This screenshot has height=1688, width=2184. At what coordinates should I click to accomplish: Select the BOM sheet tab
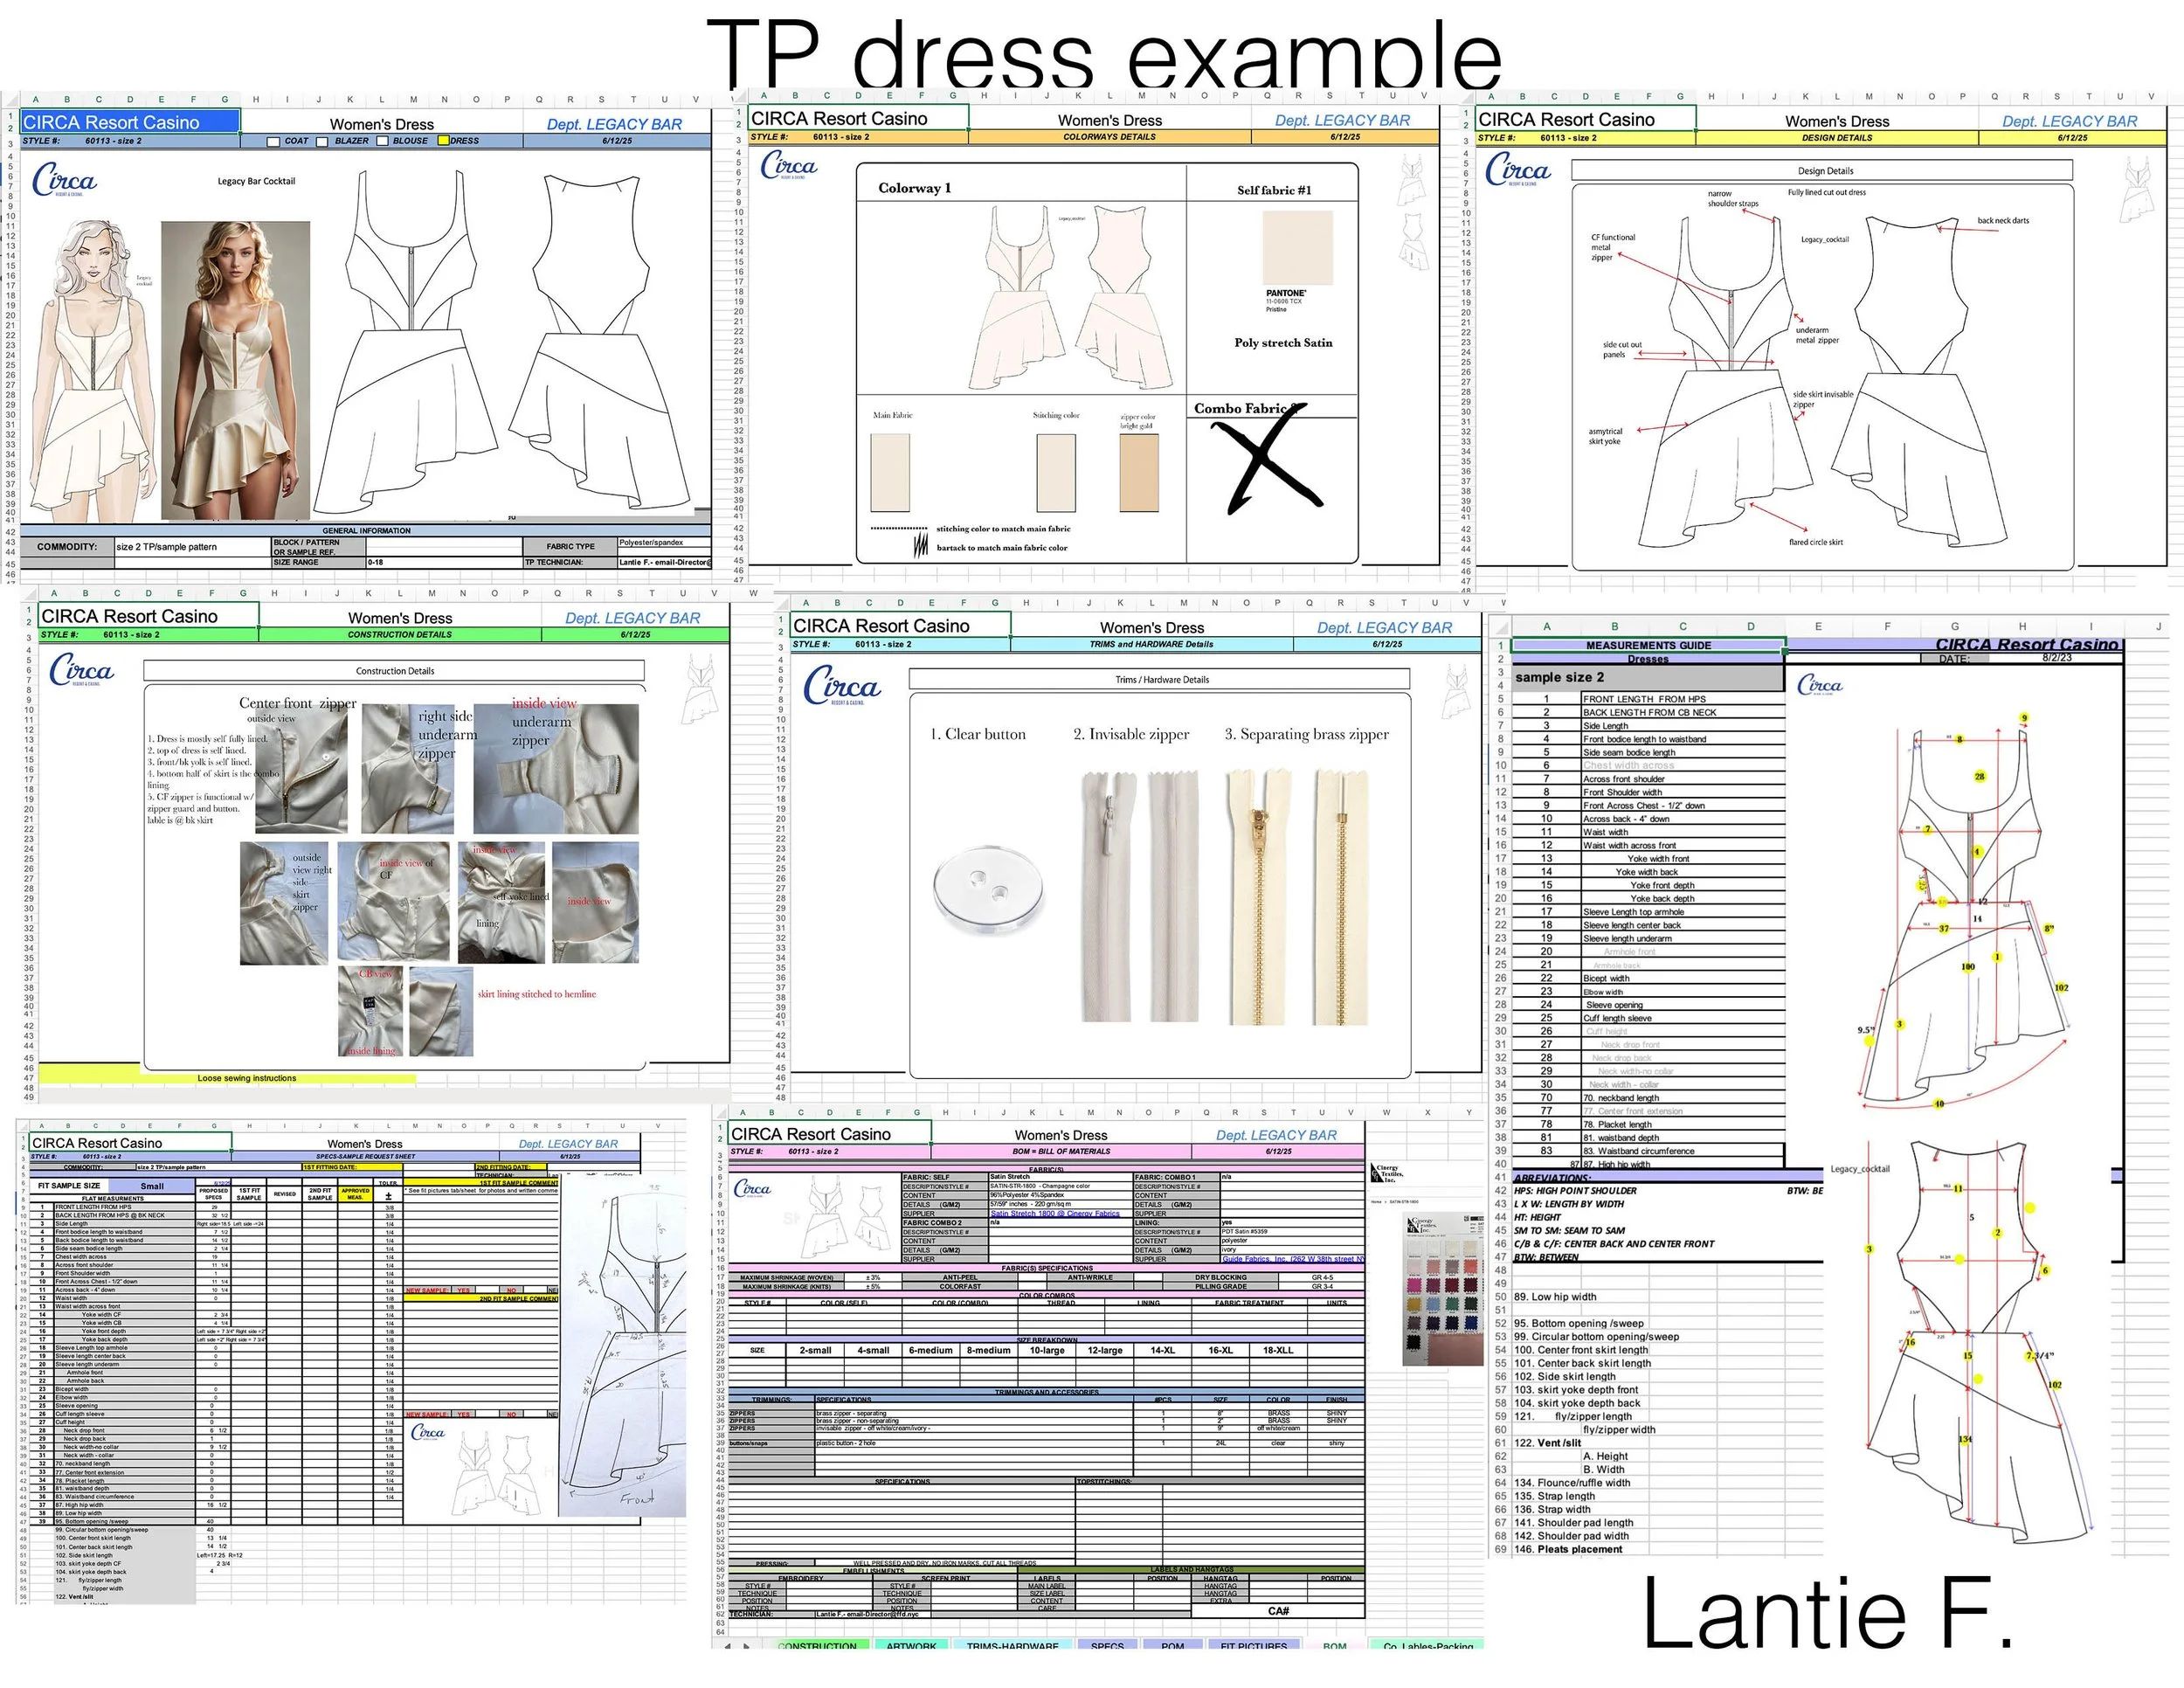coord(1334,1644)
